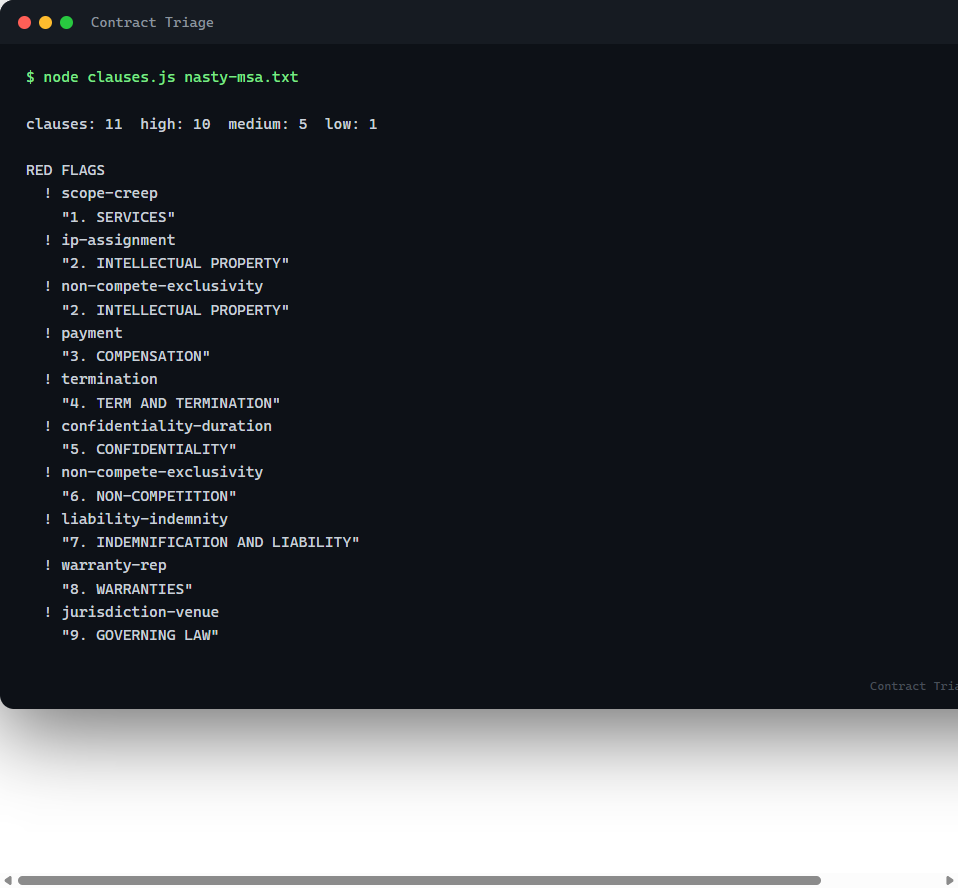Select the payment flag line
This screenshot has width=958, height=888.
tap(83, 333)
